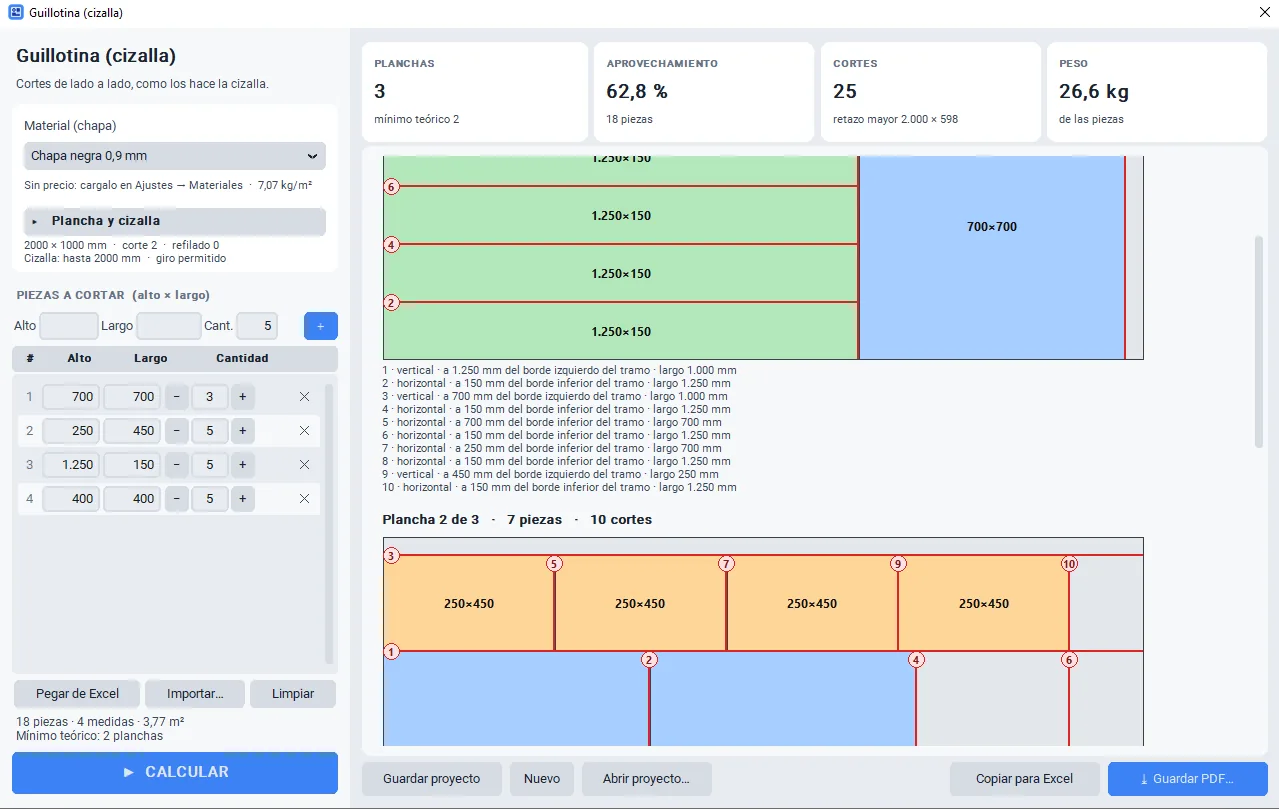Click Guardar PDF... button

pos(1187,779)
